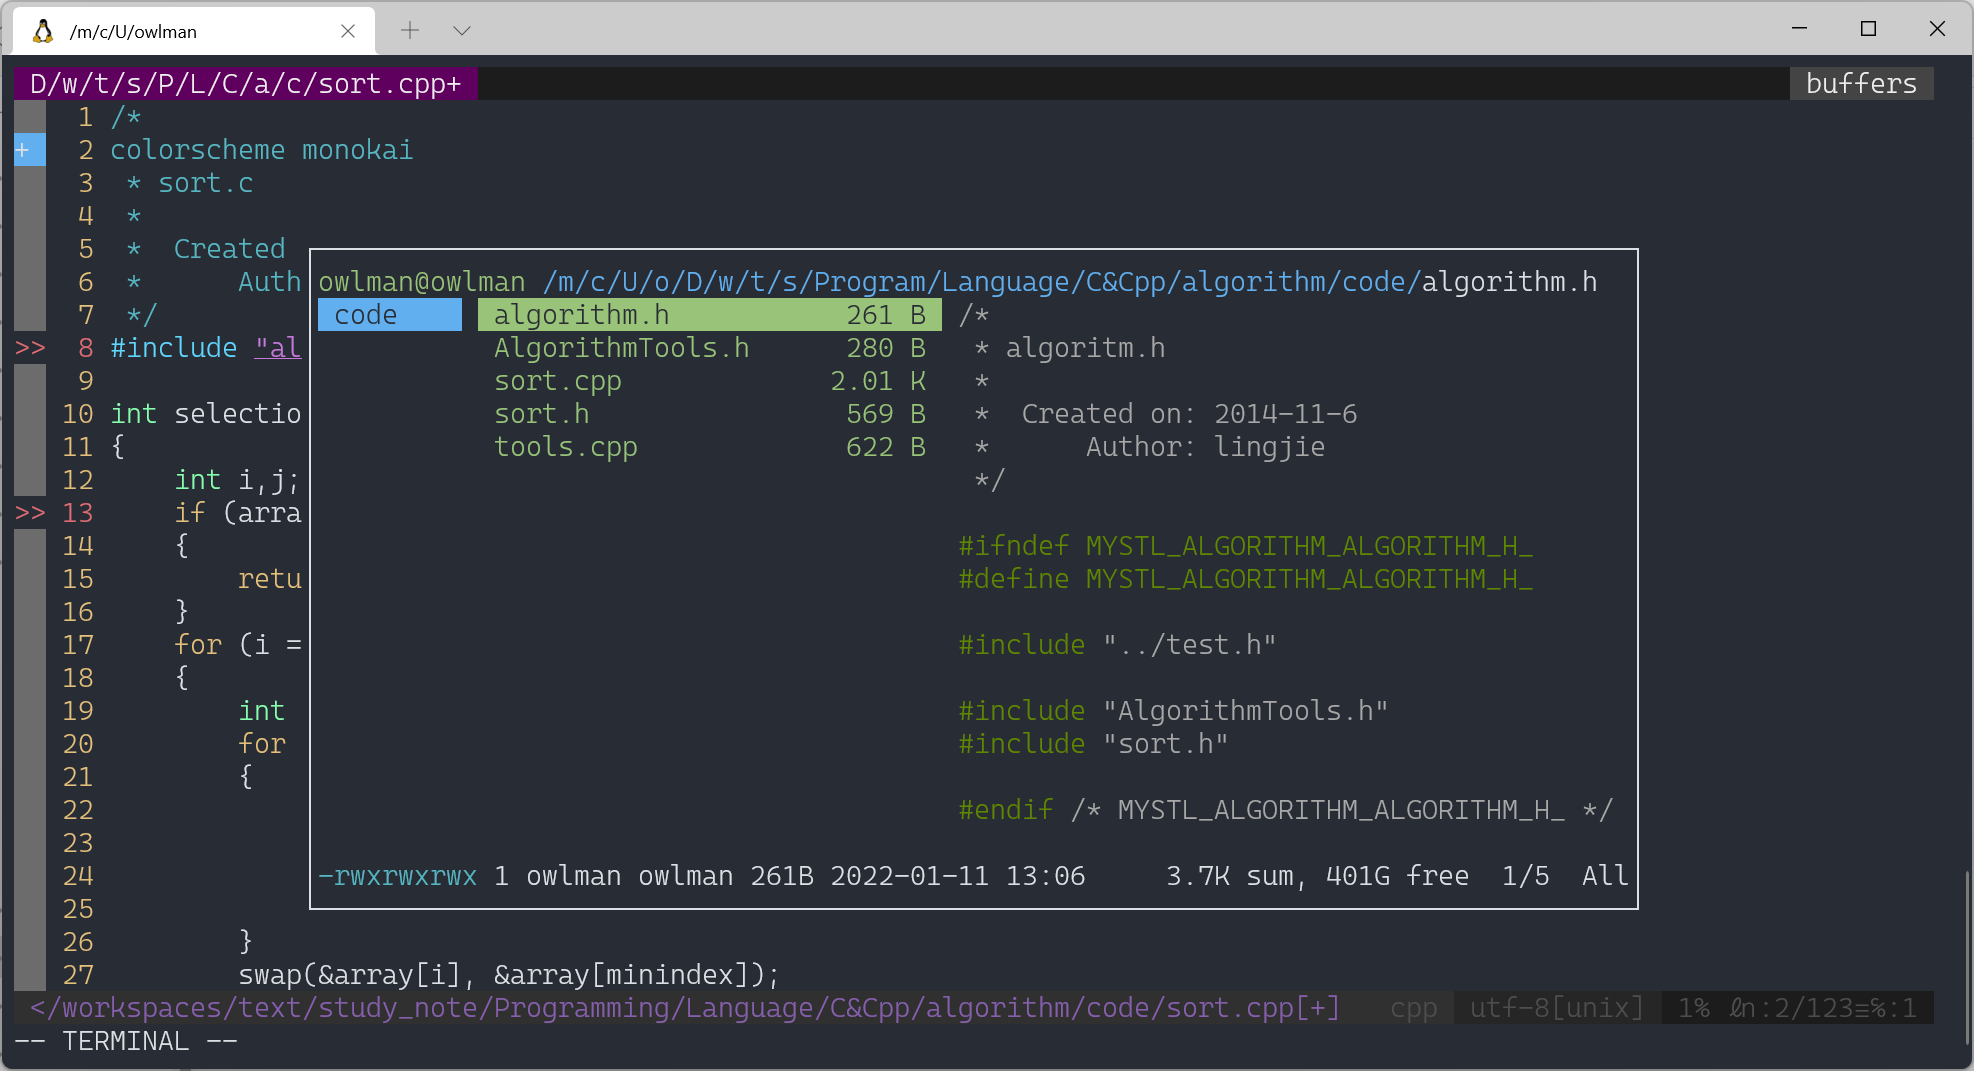Image resolution: width=1974 pixels, height=1071 pixels.
Task: Click the #include "sort.h" preview line
Action: [x=1093, y=744]
